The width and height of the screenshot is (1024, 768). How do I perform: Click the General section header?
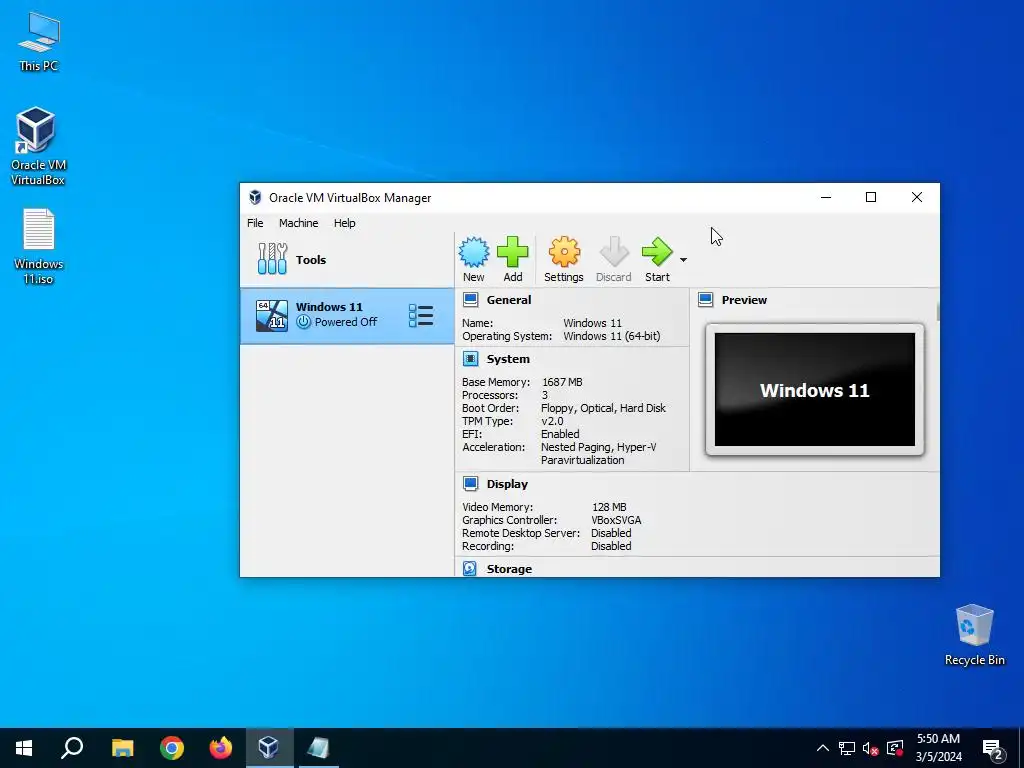[509, 300]
